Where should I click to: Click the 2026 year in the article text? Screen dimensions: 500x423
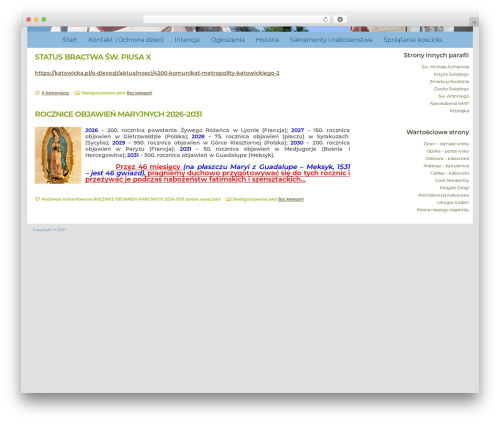pyautogui.click(x=92, y=130)
